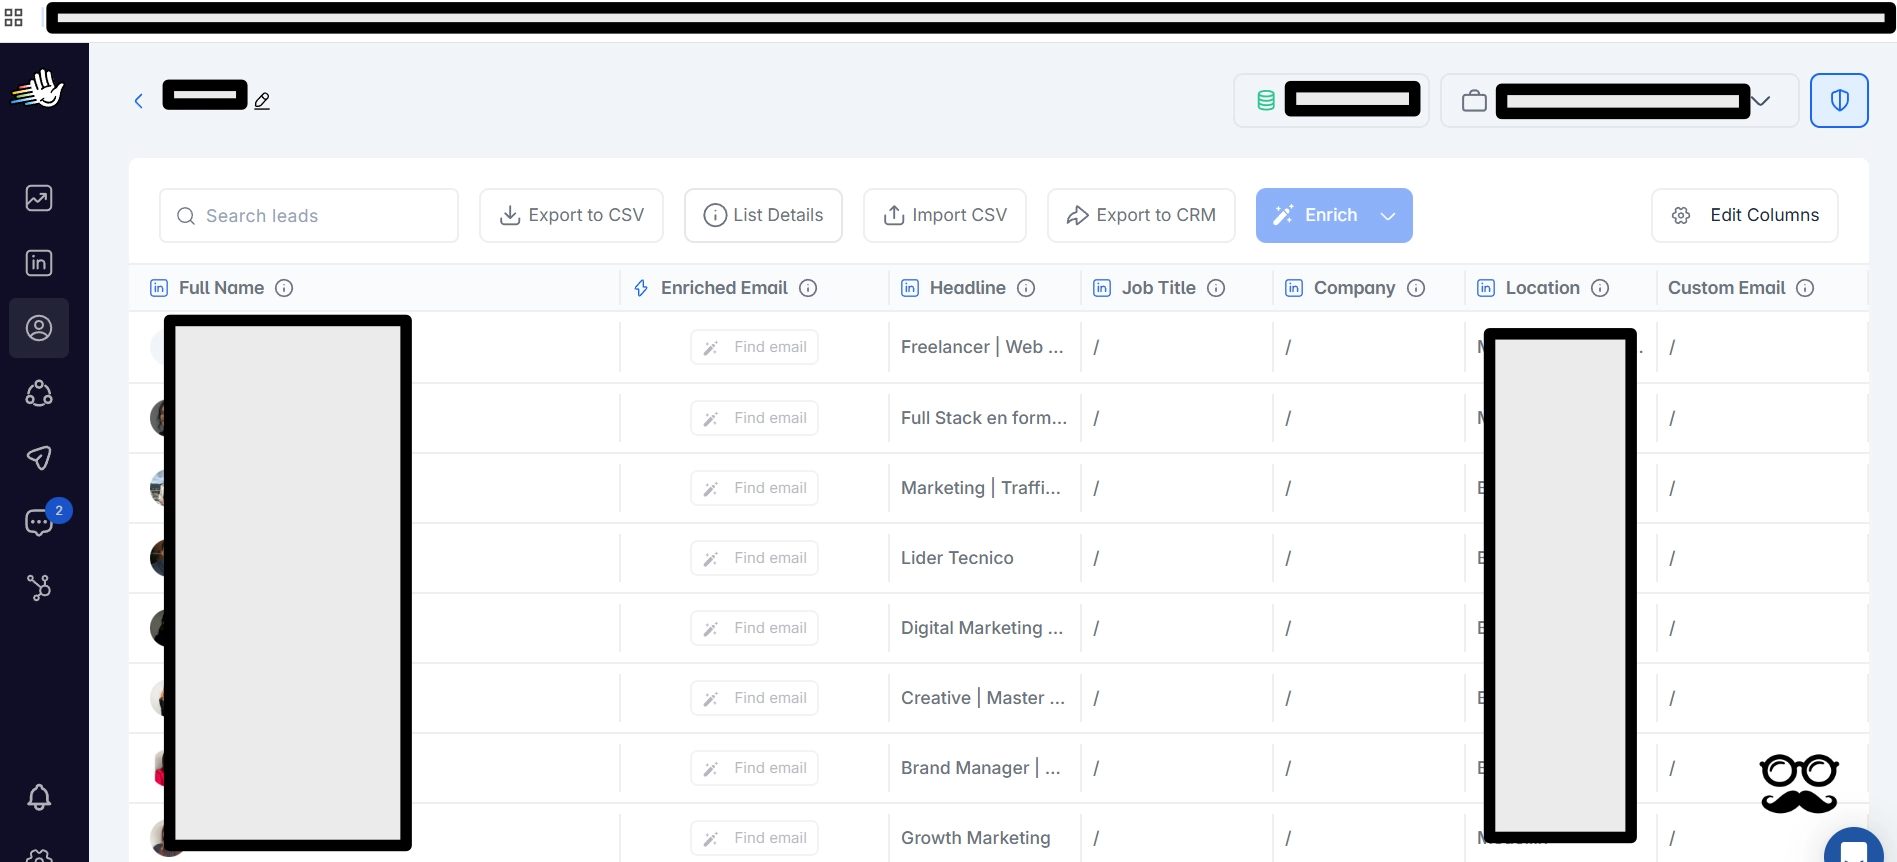Click the Full Name column header

pos(221,288)
